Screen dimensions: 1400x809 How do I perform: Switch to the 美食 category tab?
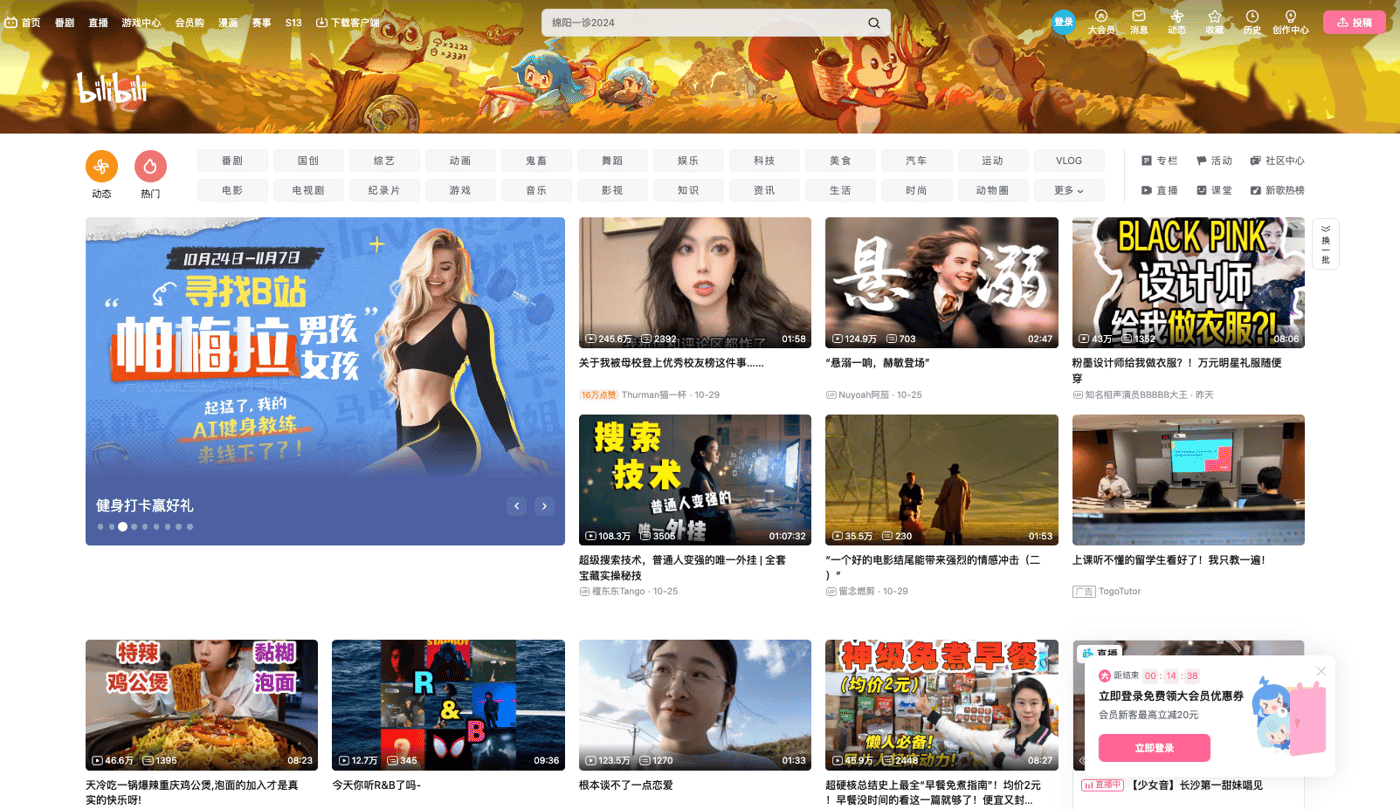[x=840, y=160]
